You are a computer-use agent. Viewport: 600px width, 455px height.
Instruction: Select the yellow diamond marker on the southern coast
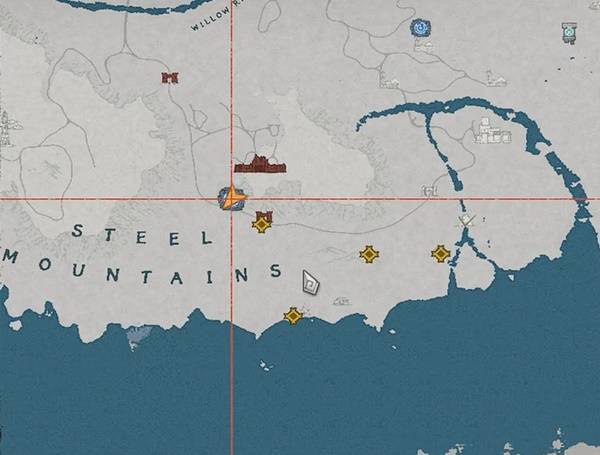click(x=293, y=316)
